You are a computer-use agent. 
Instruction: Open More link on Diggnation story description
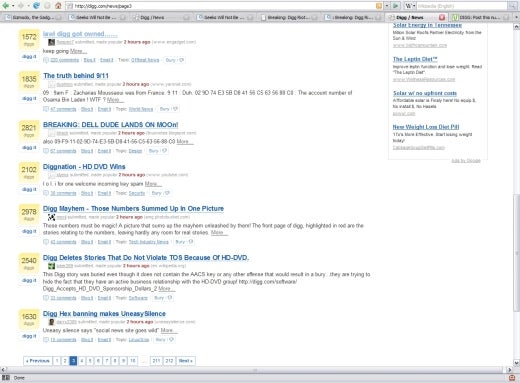pyautogui.click(x=153, y=184)
